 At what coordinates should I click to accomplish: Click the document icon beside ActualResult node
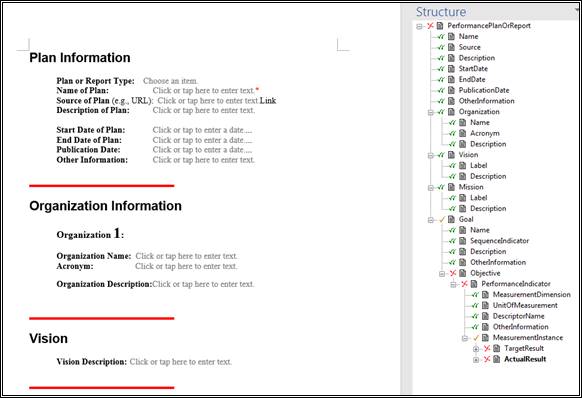click(x=497, y=359)
